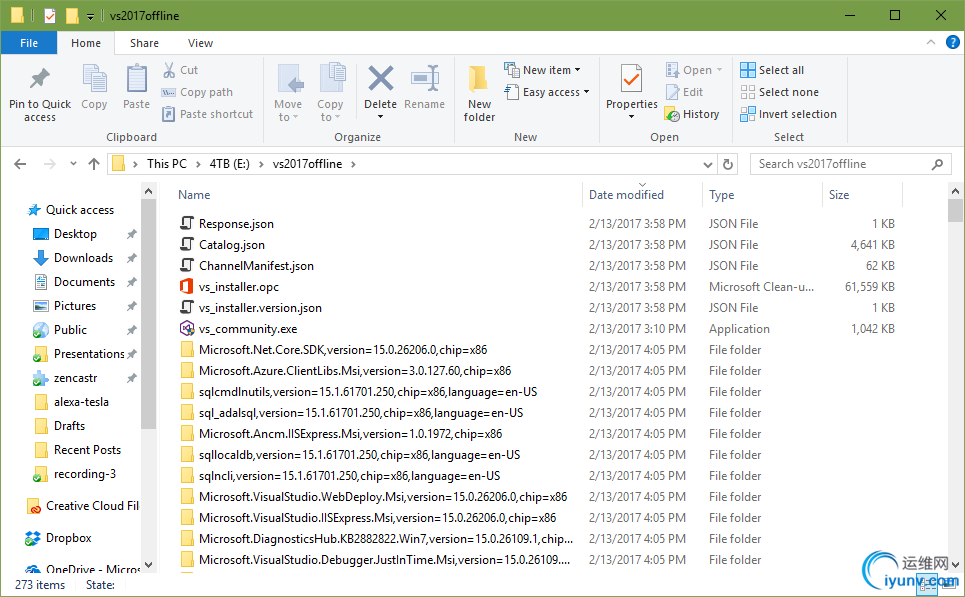Click the file list scrollbar thumb
The width and height of the screenshot is (965, 597).
point(955,210)
